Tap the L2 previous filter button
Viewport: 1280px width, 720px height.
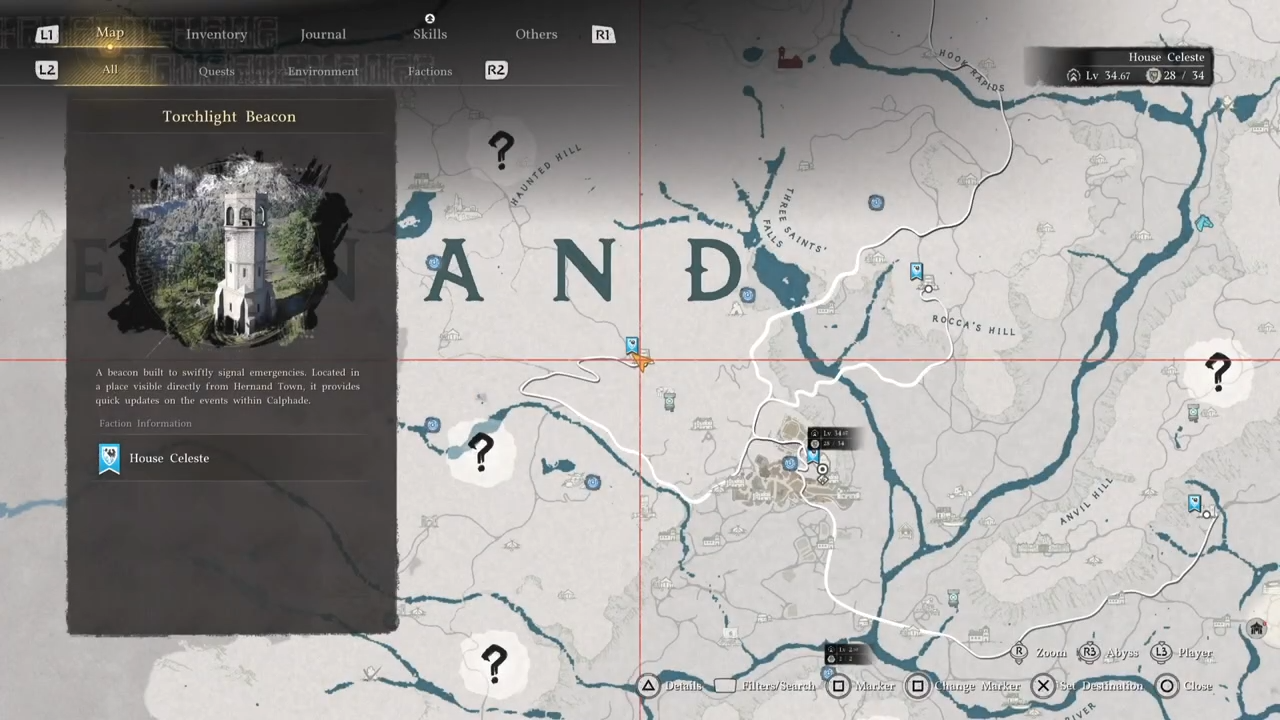pyautogui.click(x=46, y=70)
